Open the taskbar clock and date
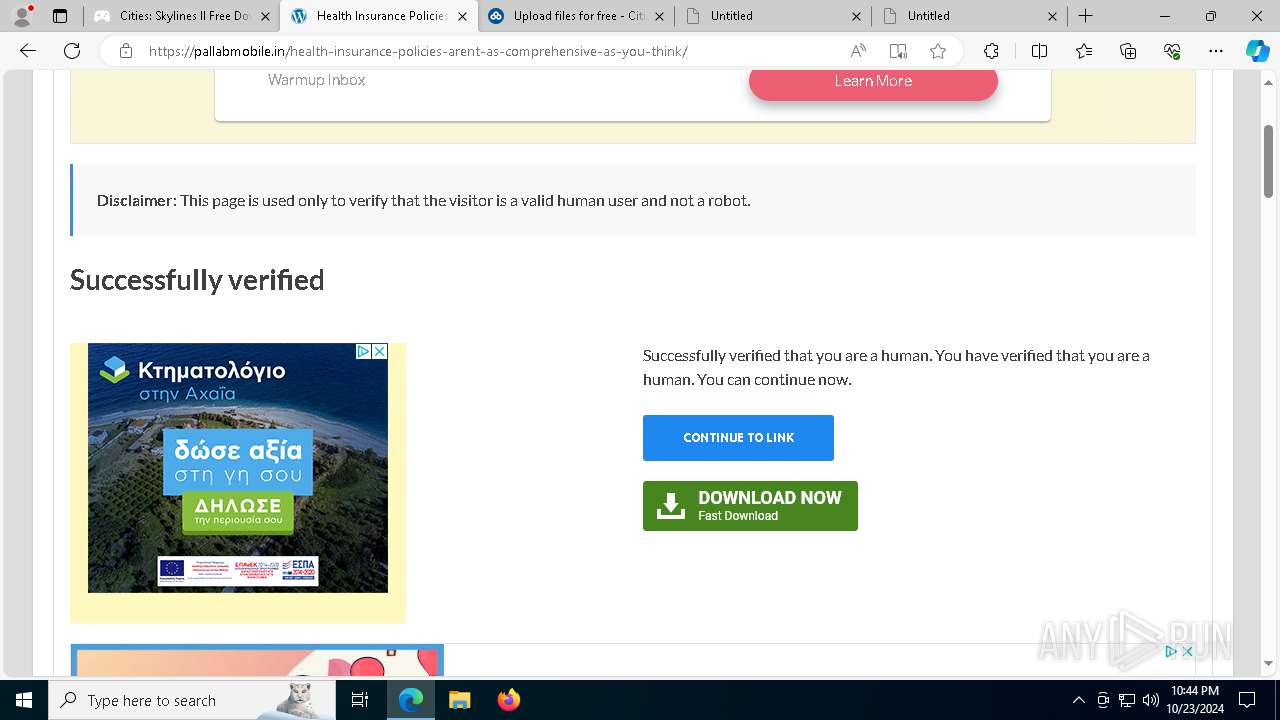Image resolution: width=1280 pixels, height=720 pixels. pos(1195,700)
